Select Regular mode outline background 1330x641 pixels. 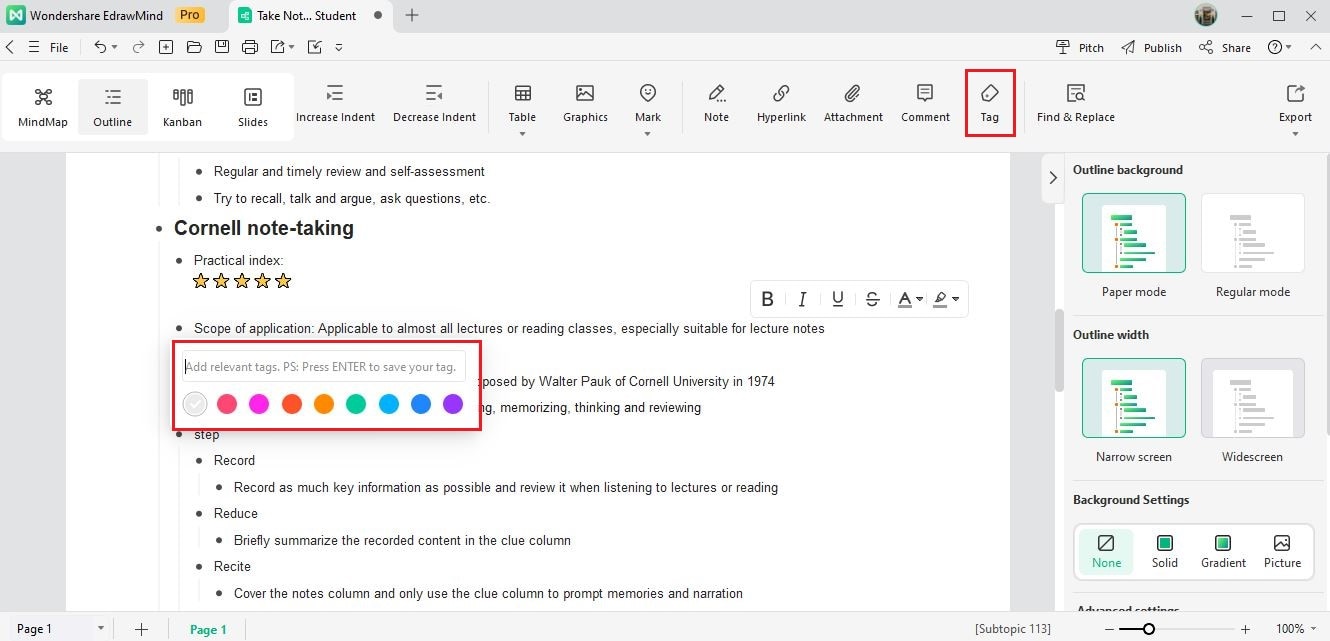(x=1252, y=246)
